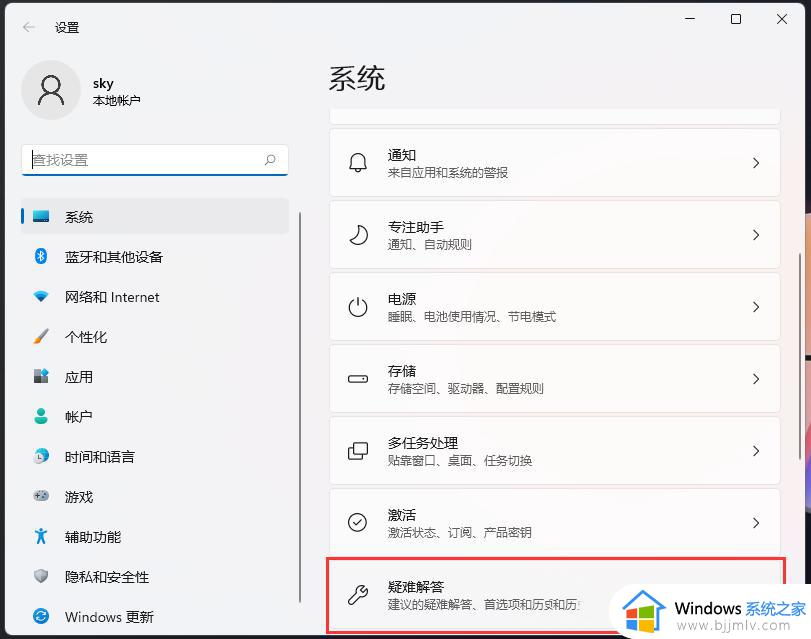The image size is (811, 639).
Task: Click the 通知、自动规则 description text
Action: [429, 244]
